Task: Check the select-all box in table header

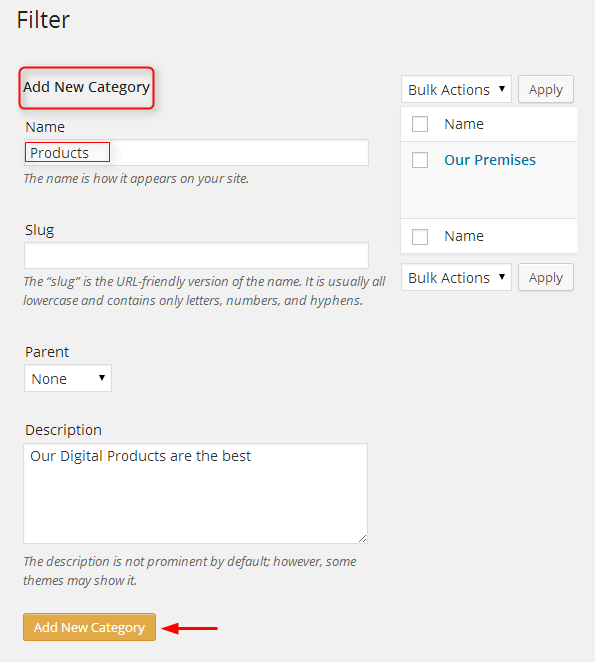Action: (x=420, y=124)
